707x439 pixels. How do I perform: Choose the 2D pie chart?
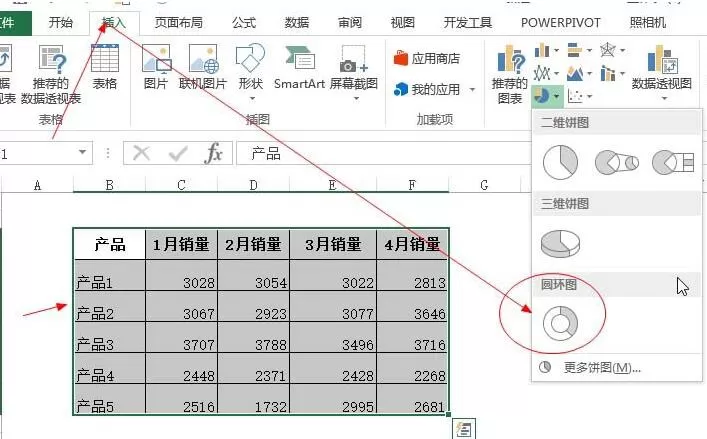pos(560,162)
